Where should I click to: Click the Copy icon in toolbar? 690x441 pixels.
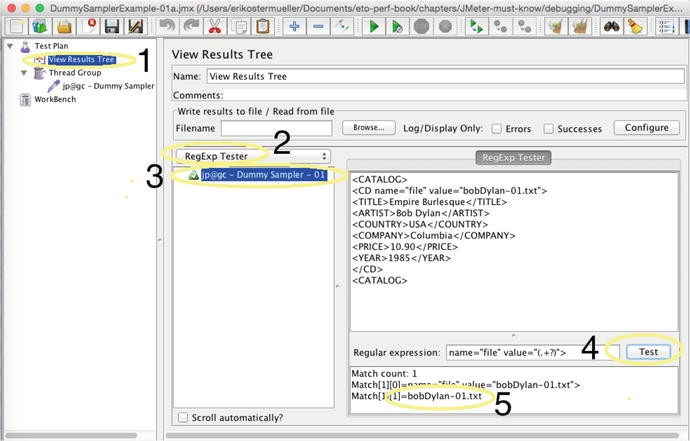click(x=239, y=26)
